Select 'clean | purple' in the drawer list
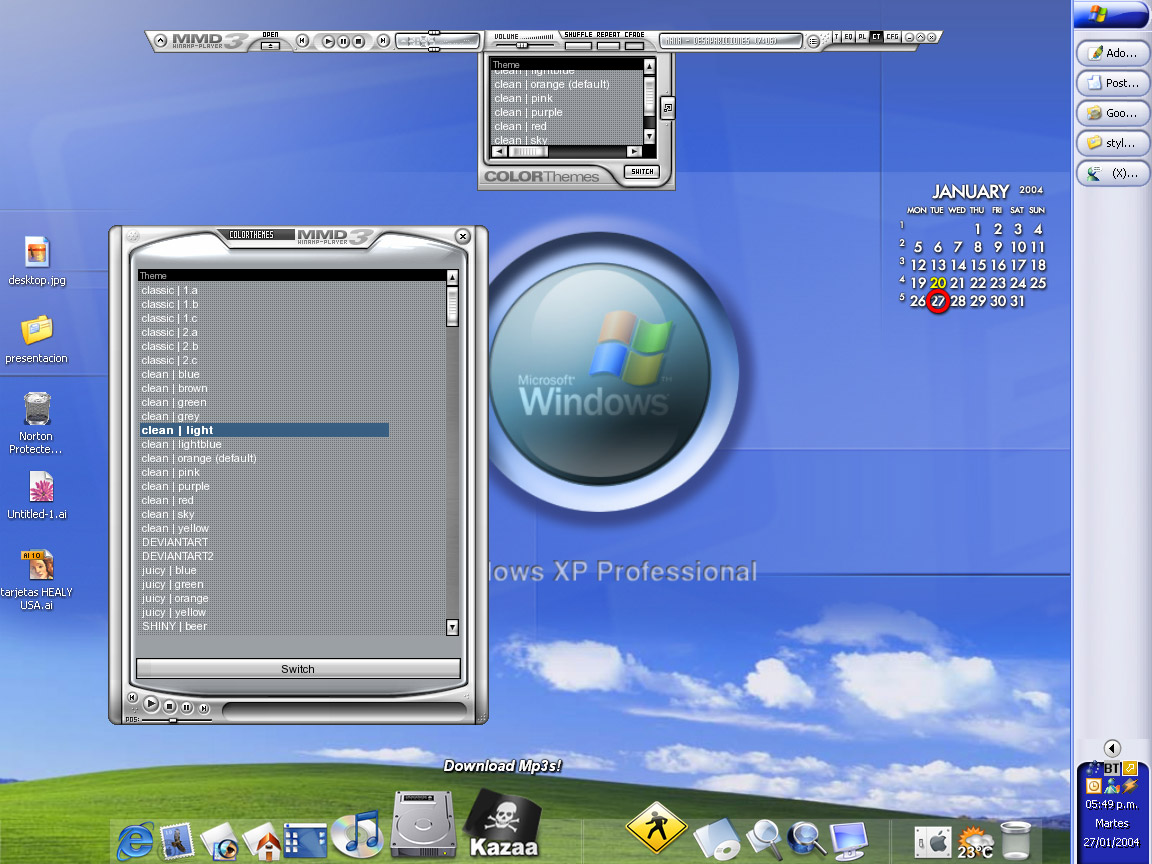Screen dimensions: 1152x864 (x=528, y=112)
